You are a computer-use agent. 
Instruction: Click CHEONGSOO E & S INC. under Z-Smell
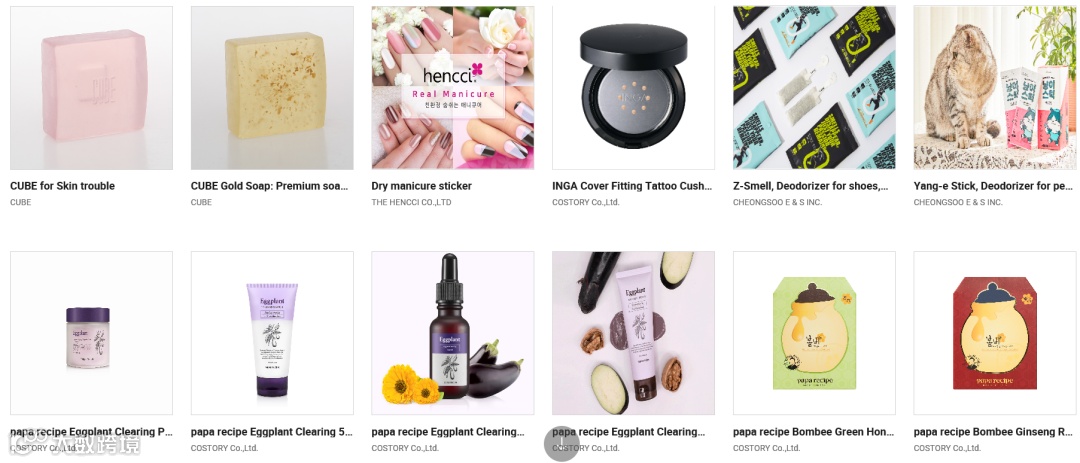[x=778, y=203]
